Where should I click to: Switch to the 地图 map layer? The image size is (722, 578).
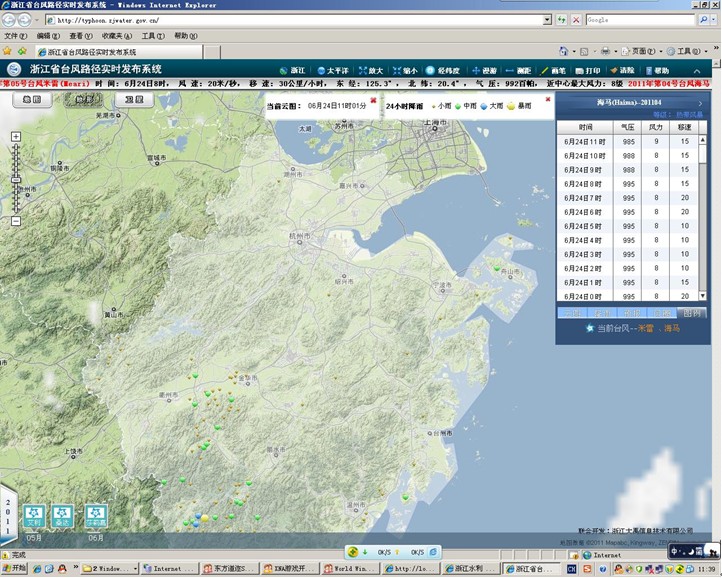click(32, 99)
